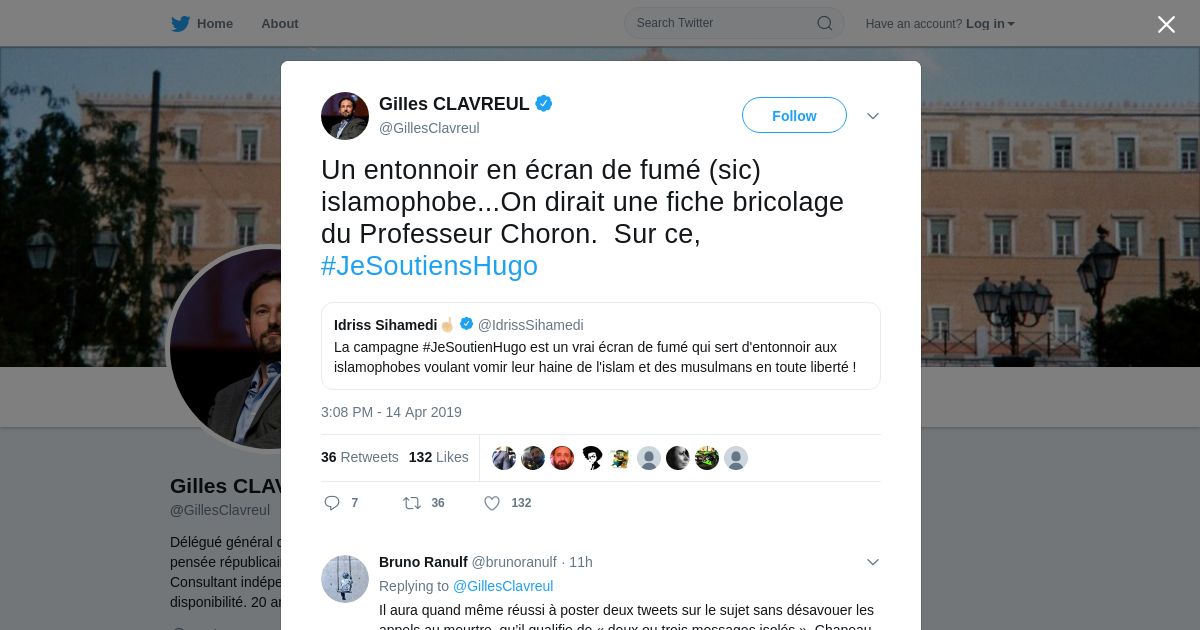View the 36 Retweets list
The image size is (1200, 630).
click(x=360, y=457)
